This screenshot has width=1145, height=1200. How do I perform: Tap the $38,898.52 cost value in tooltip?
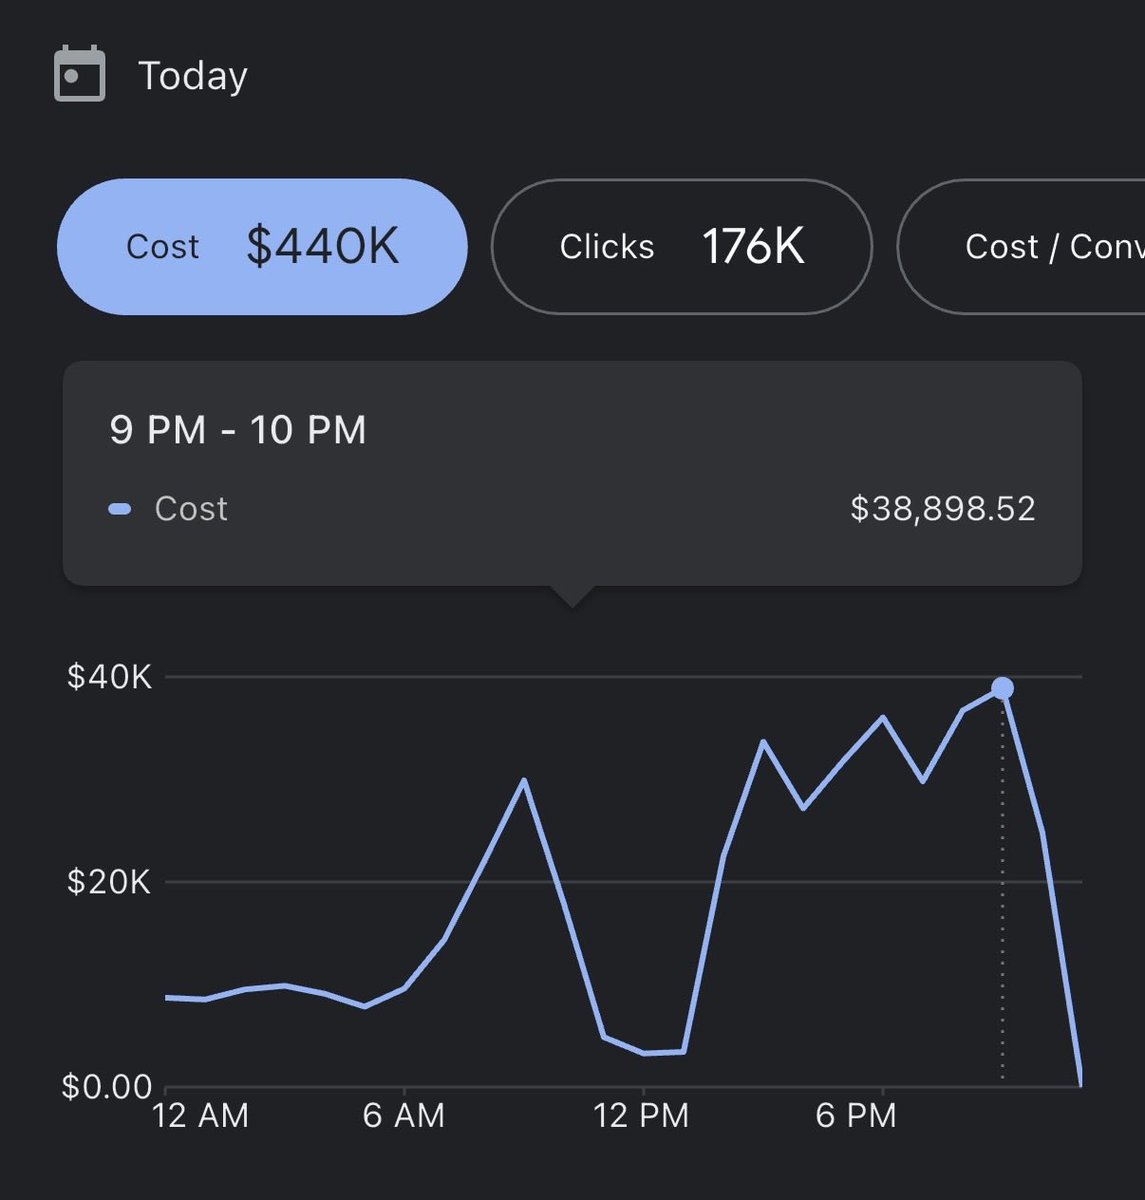943,509
